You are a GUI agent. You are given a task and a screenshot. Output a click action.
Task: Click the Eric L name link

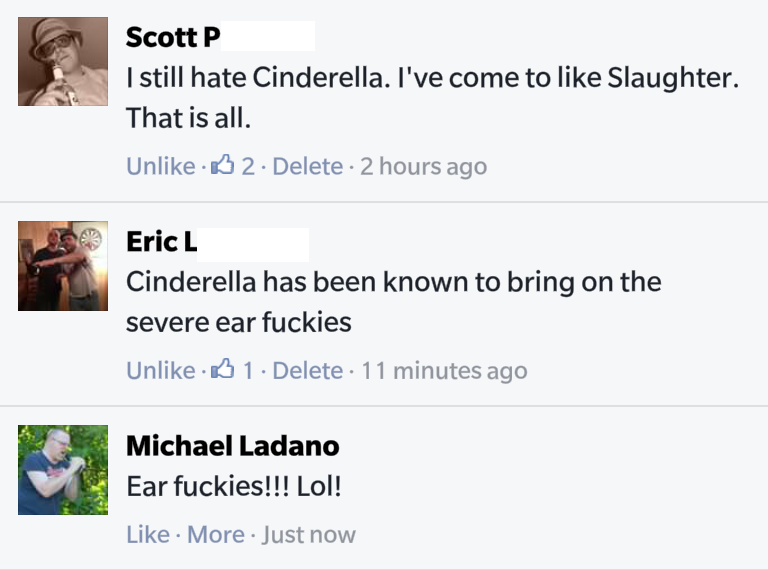click(161, 241)
